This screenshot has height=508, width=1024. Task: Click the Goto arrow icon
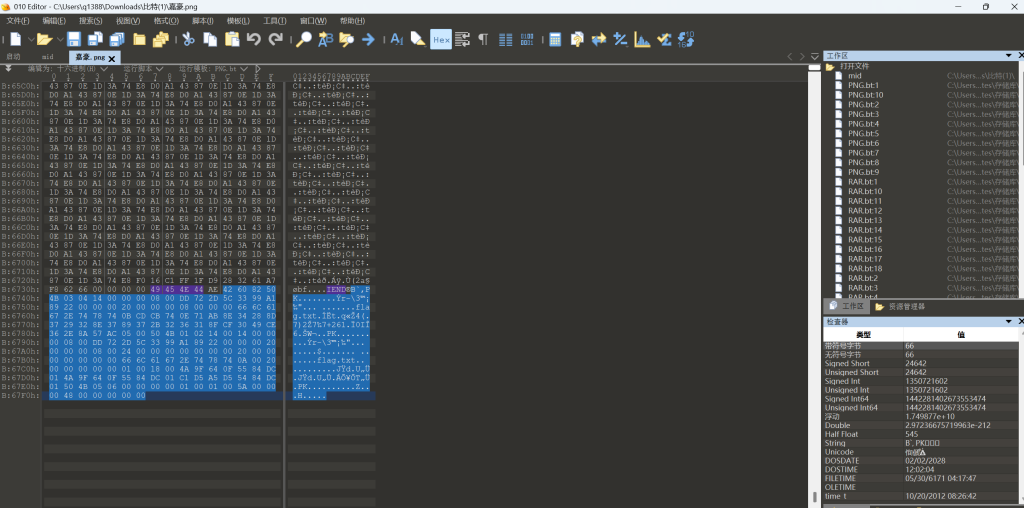pyautogui.click(x=368, y=39)
